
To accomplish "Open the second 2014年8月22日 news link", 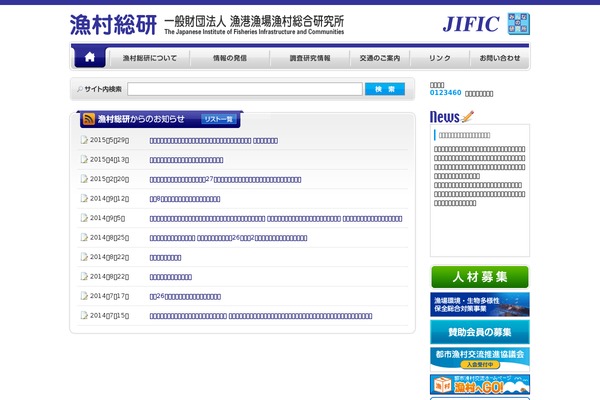I will point(171,277).
